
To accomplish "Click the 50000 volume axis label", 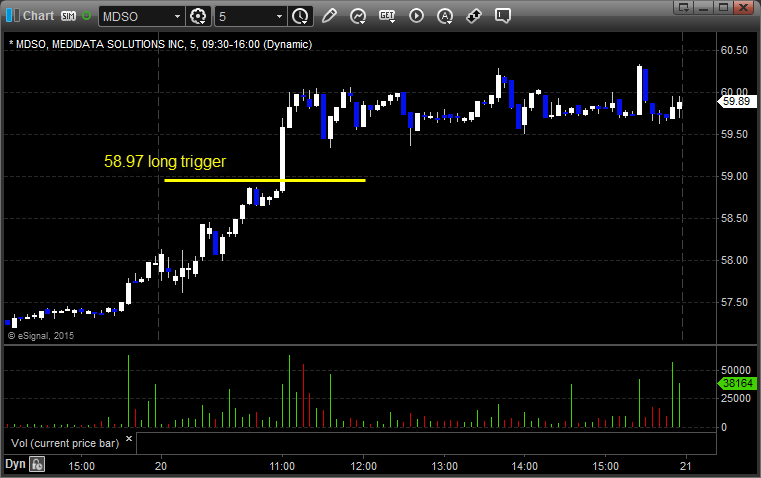I will coord(736,371).
